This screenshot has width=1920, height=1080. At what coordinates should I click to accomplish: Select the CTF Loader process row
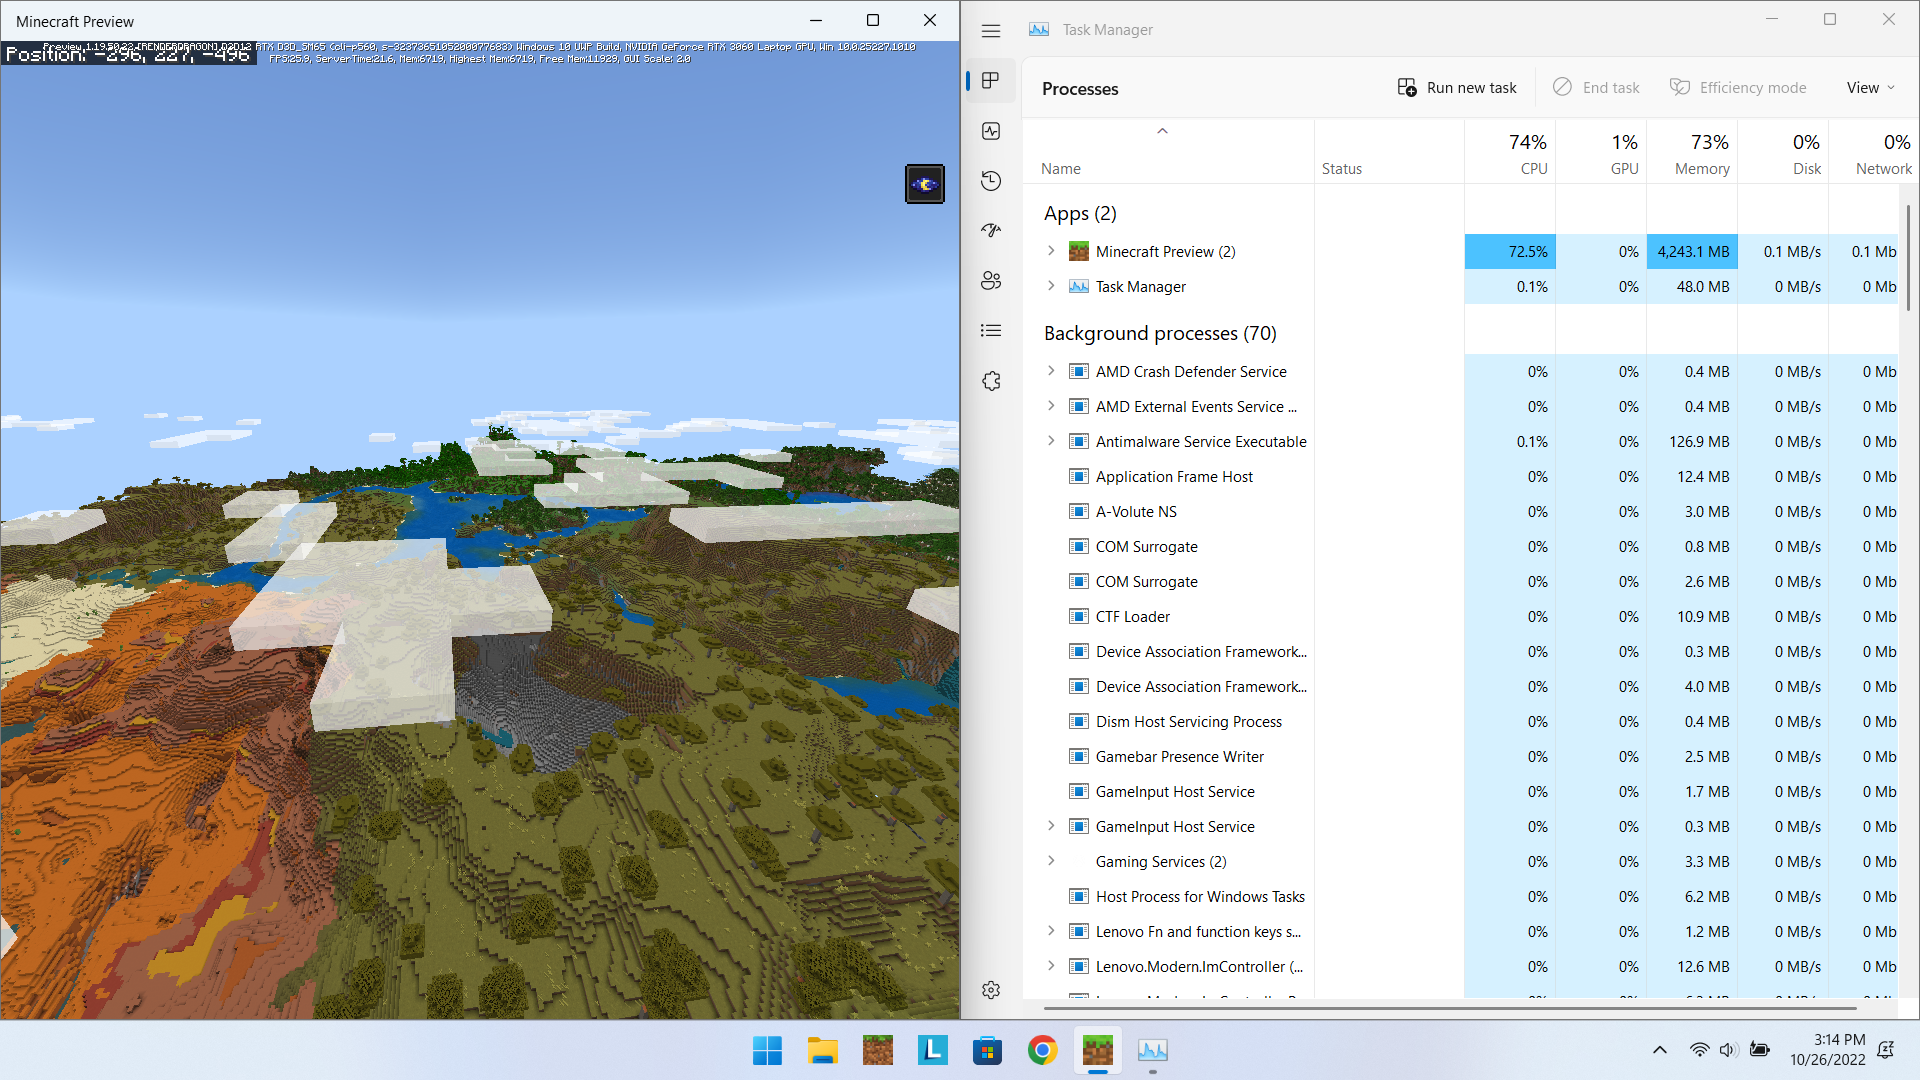pos(1132,617)
